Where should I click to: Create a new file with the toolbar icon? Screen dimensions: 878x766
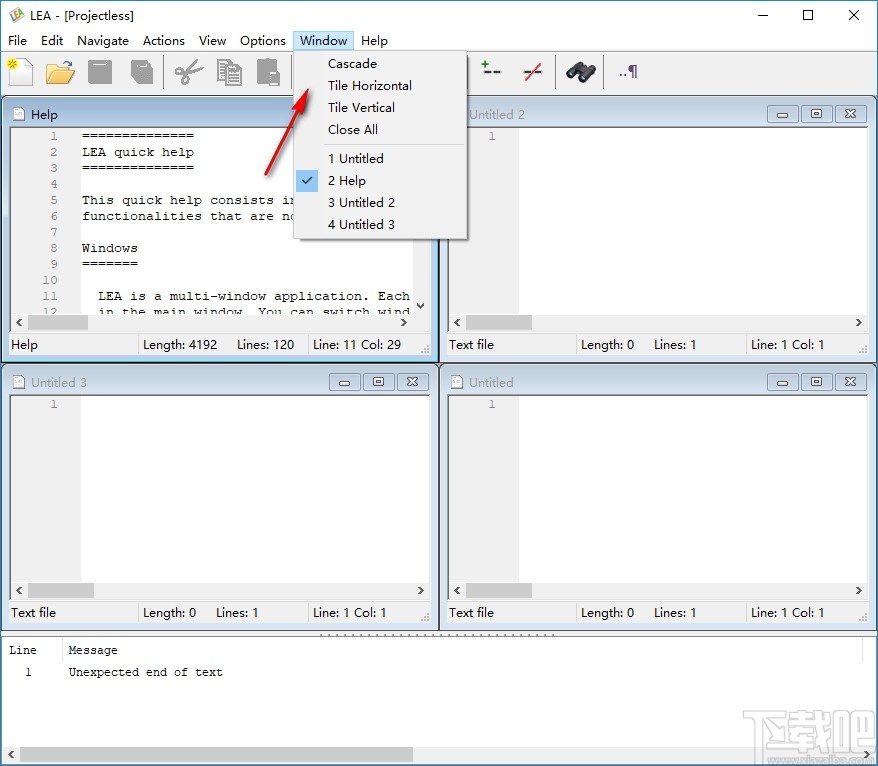coord(20,72)
